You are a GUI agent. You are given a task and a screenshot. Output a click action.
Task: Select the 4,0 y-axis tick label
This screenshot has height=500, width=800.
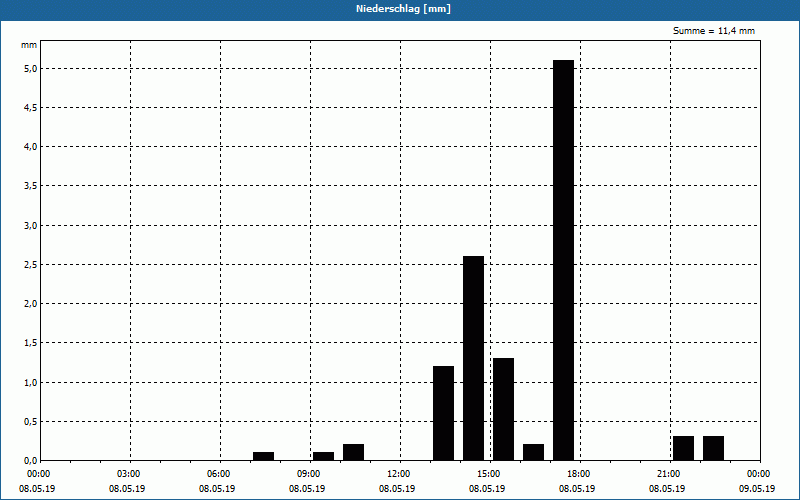pyautogui.click(x=30, y=147)
